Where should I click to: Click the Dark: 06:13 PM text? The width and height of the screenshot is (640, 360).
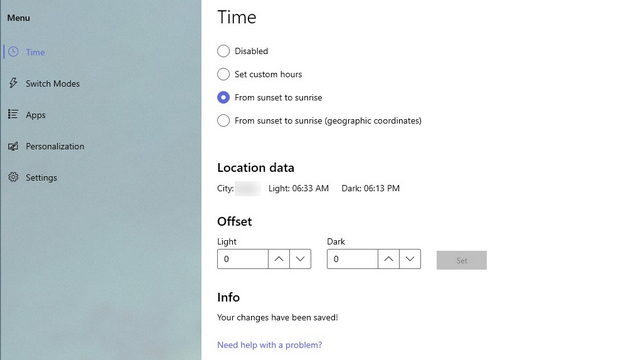(371, 188)
